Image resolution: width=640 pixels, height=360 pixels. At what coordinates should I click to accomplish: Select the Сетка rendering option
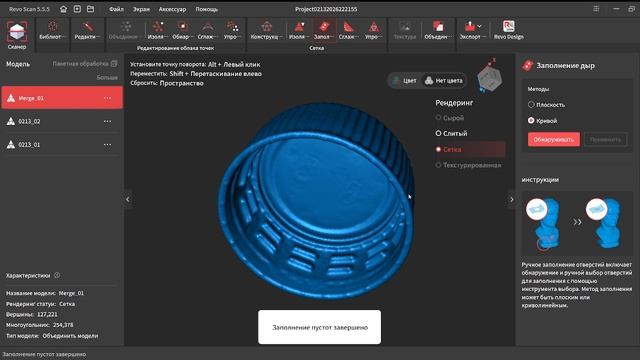click(470, 149)
